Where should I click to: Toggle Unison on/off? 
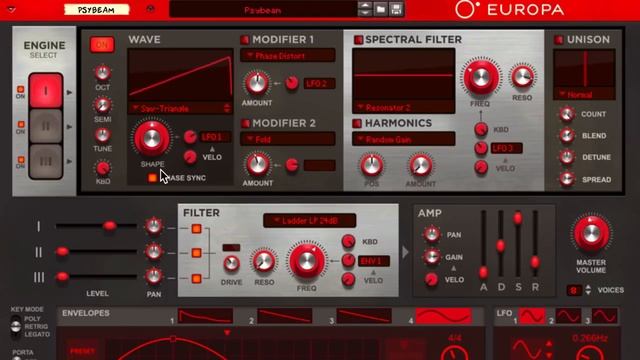(558, 40)
